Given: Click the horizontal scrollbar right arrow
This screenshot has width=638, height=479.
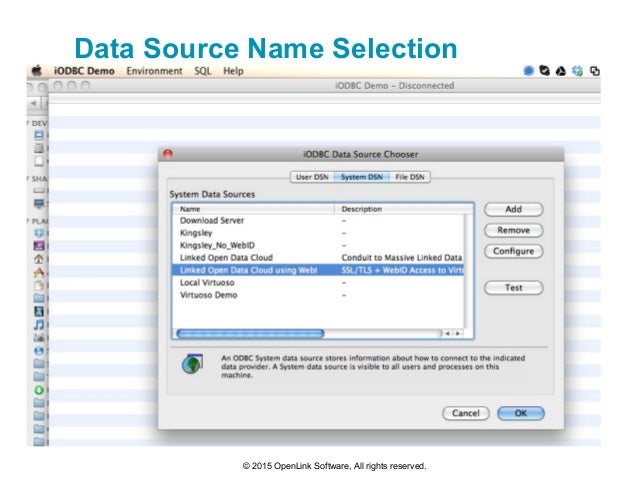Looking at the screenshot, I should [x=458, y=333].
